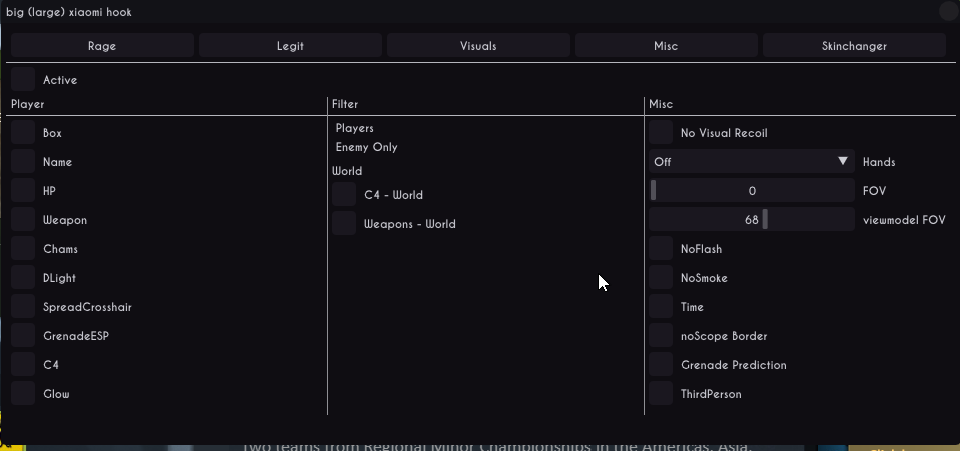Check the Weapons - World box
This screenshot has width=960, height=451.
click(344, 224)
